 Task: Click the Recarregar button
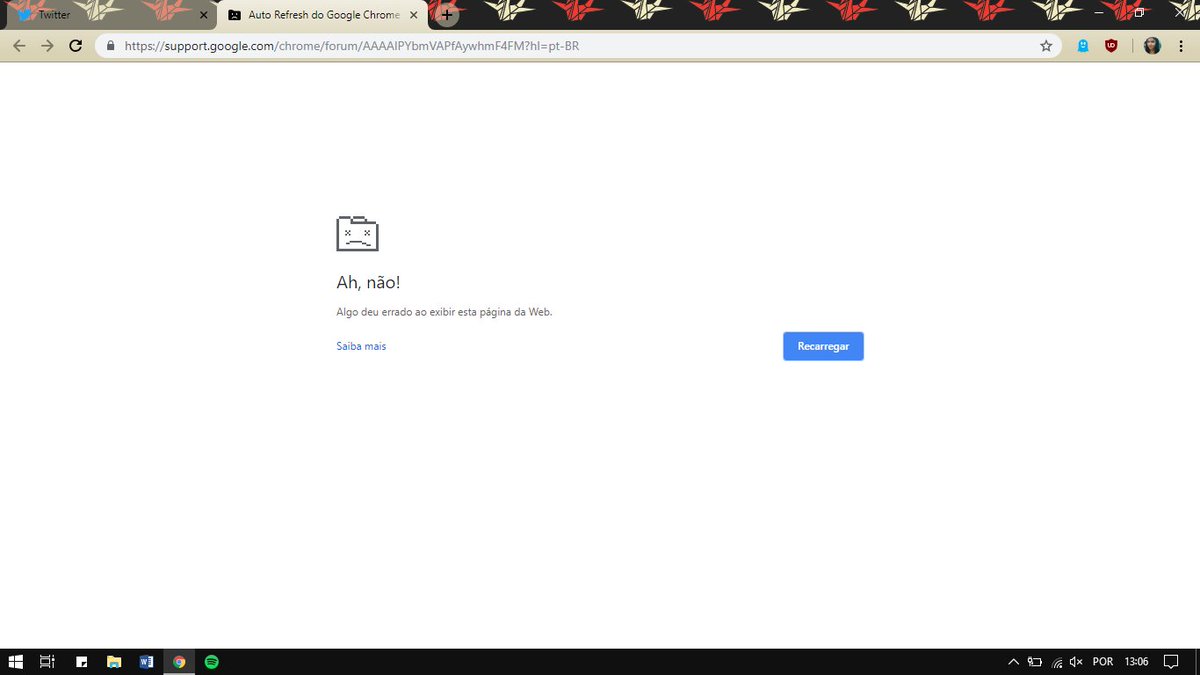[x=823, y=346]
